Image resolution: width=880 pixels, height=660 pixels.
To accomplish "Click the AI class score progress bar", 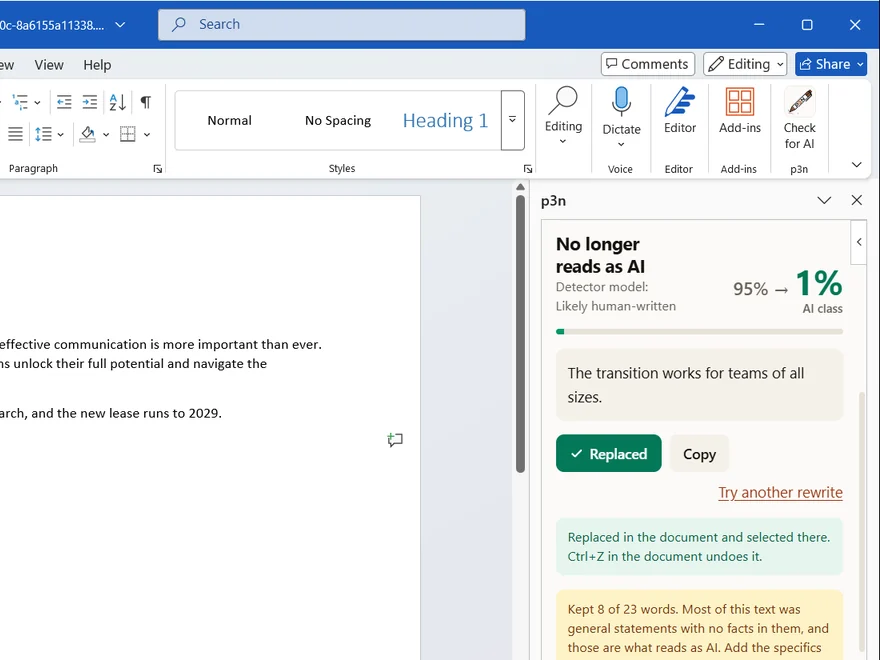I will click(x=699, y=332).
